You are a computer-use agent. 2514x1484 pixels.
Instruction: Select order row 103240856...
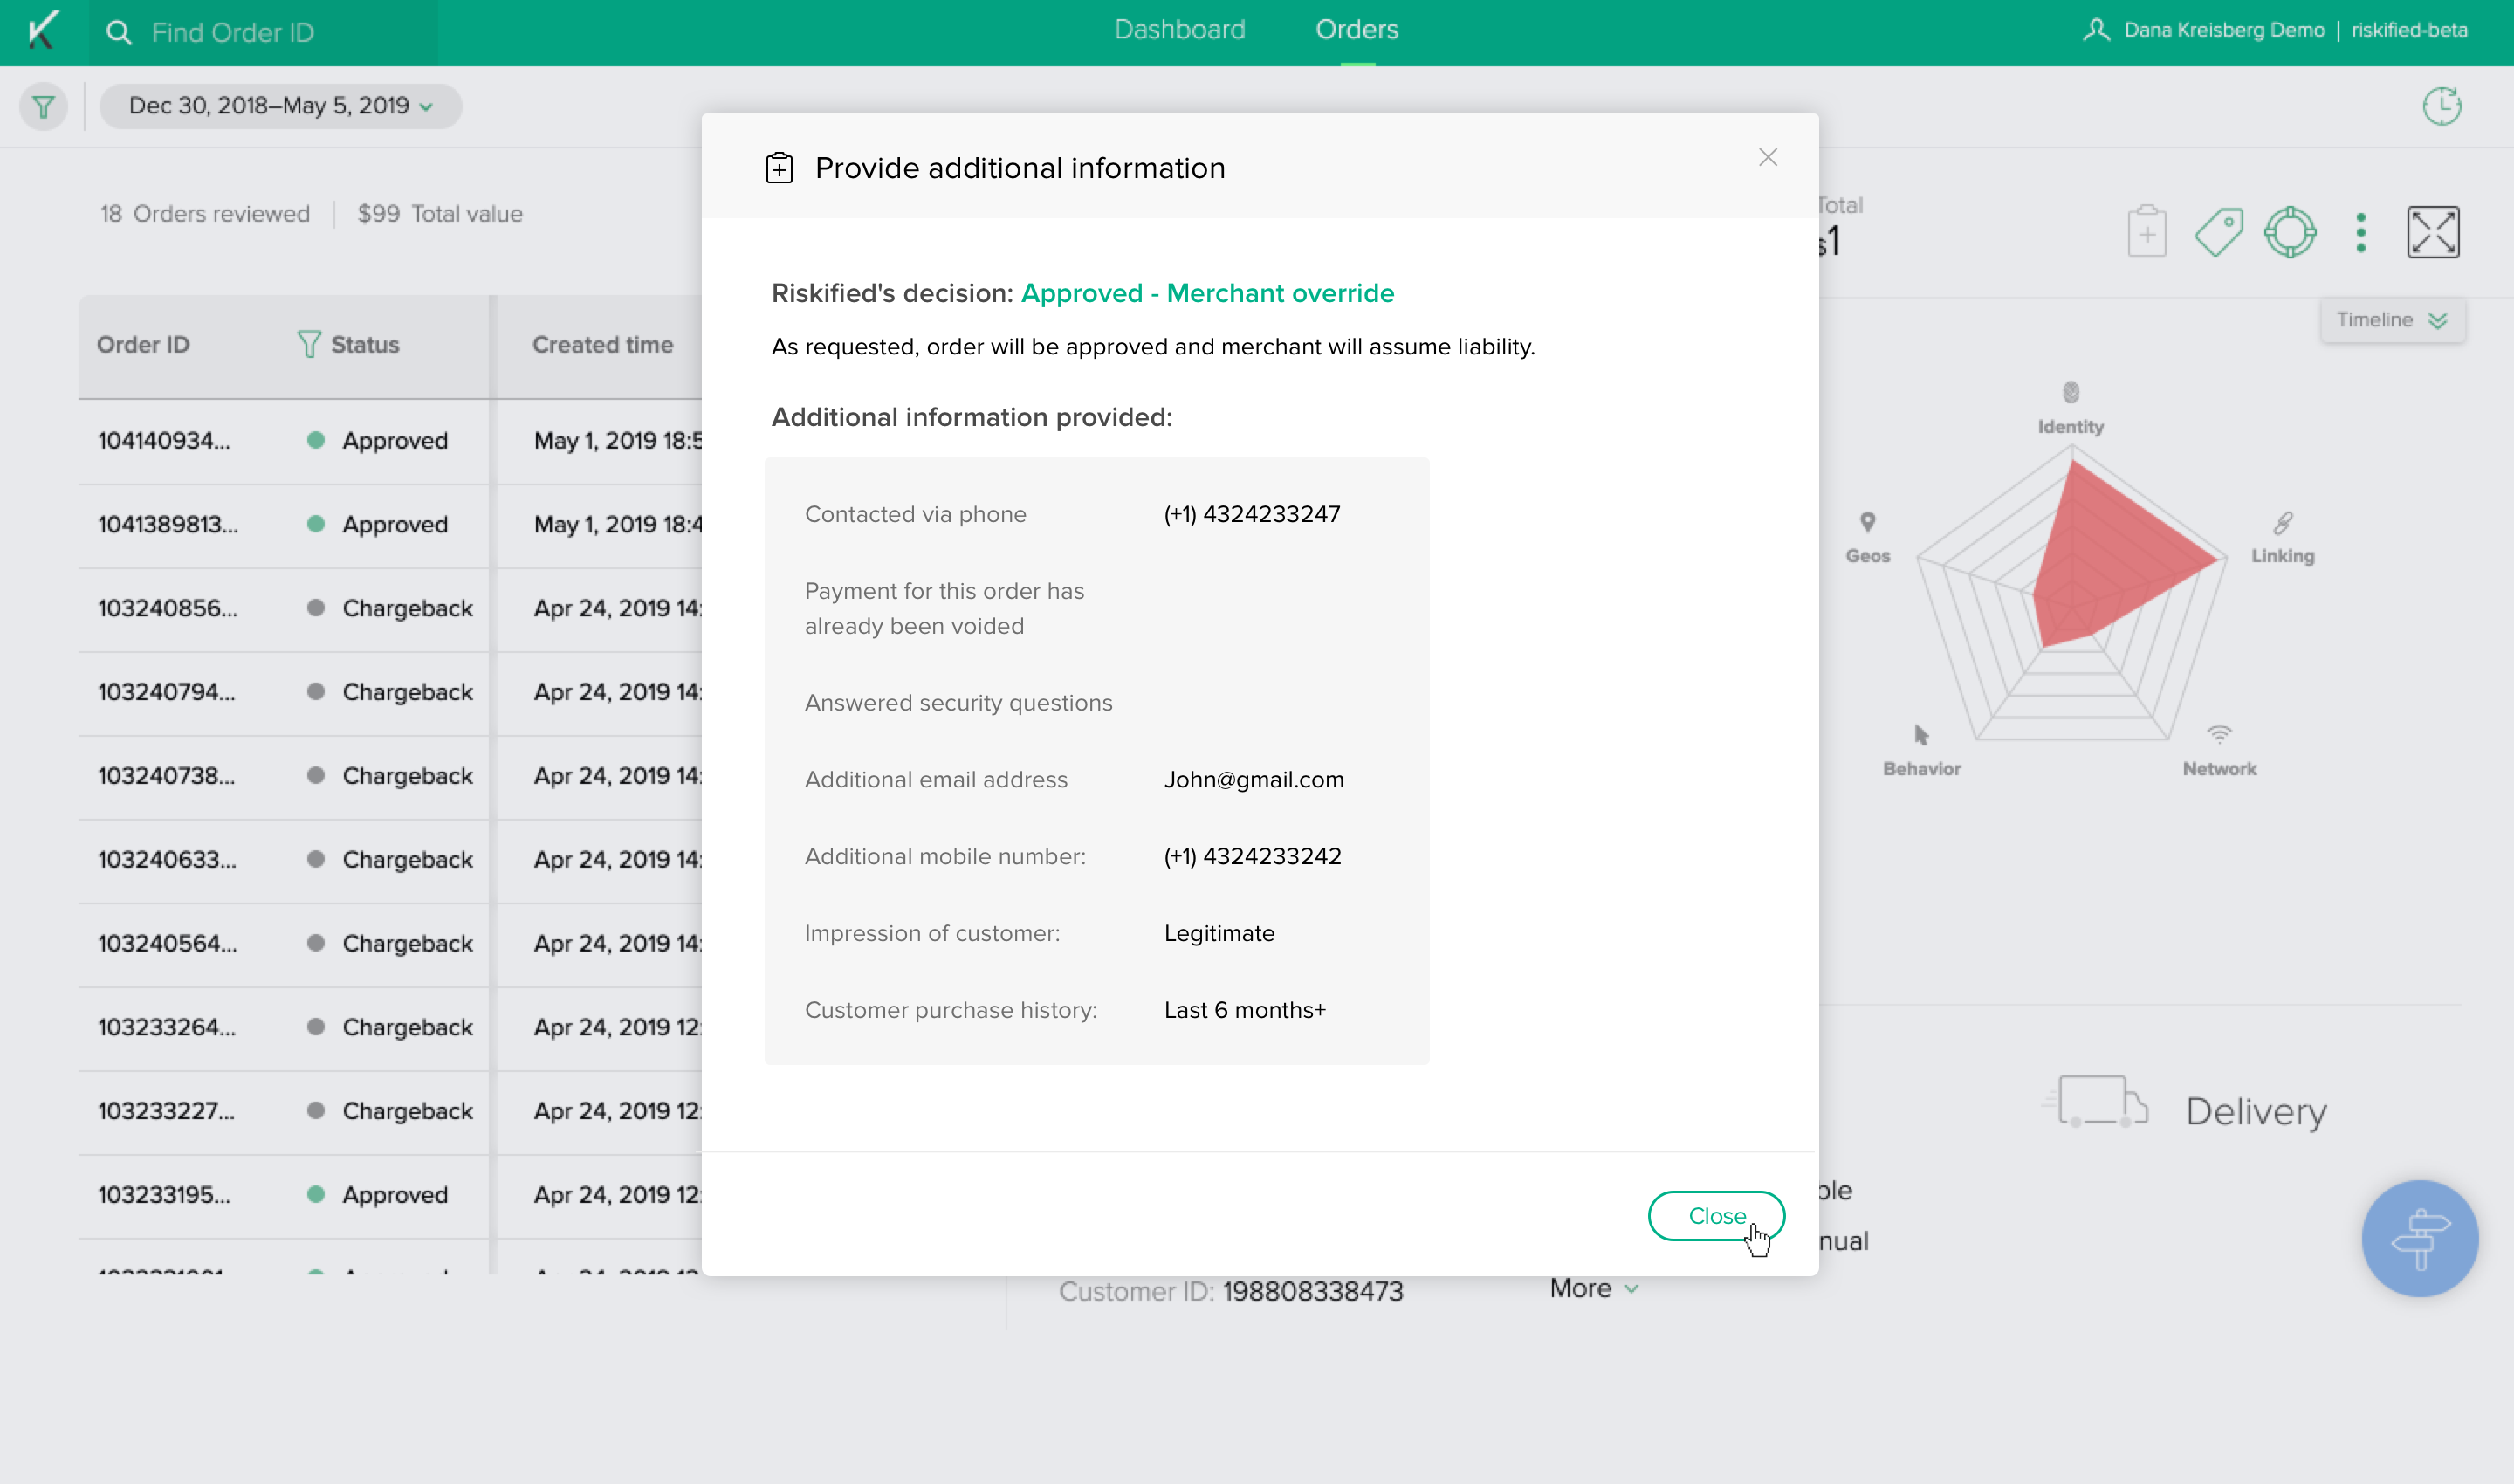390,609
